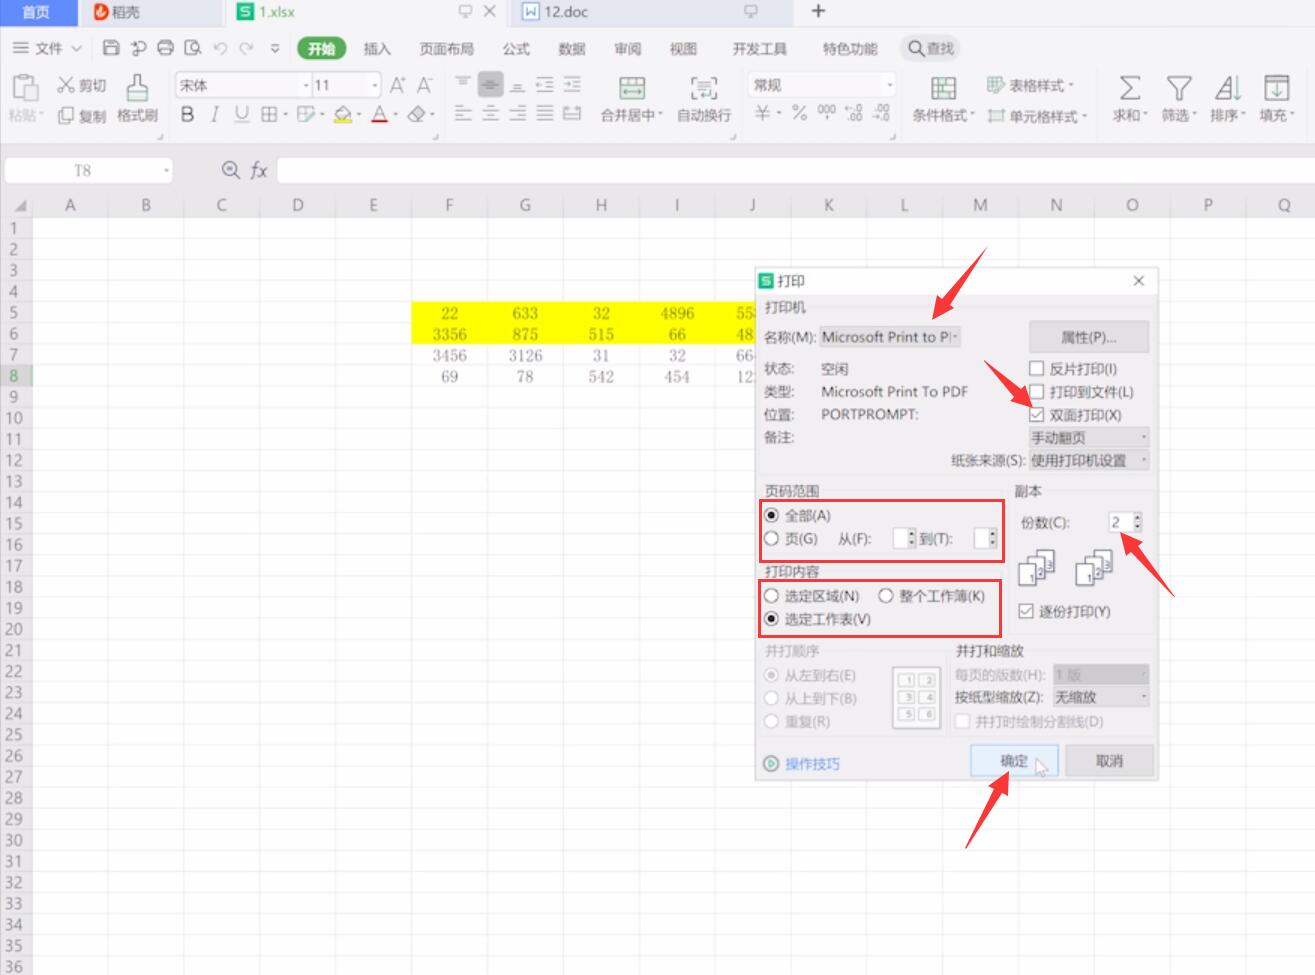Click the clear format eraser icon

pos(417,115)
